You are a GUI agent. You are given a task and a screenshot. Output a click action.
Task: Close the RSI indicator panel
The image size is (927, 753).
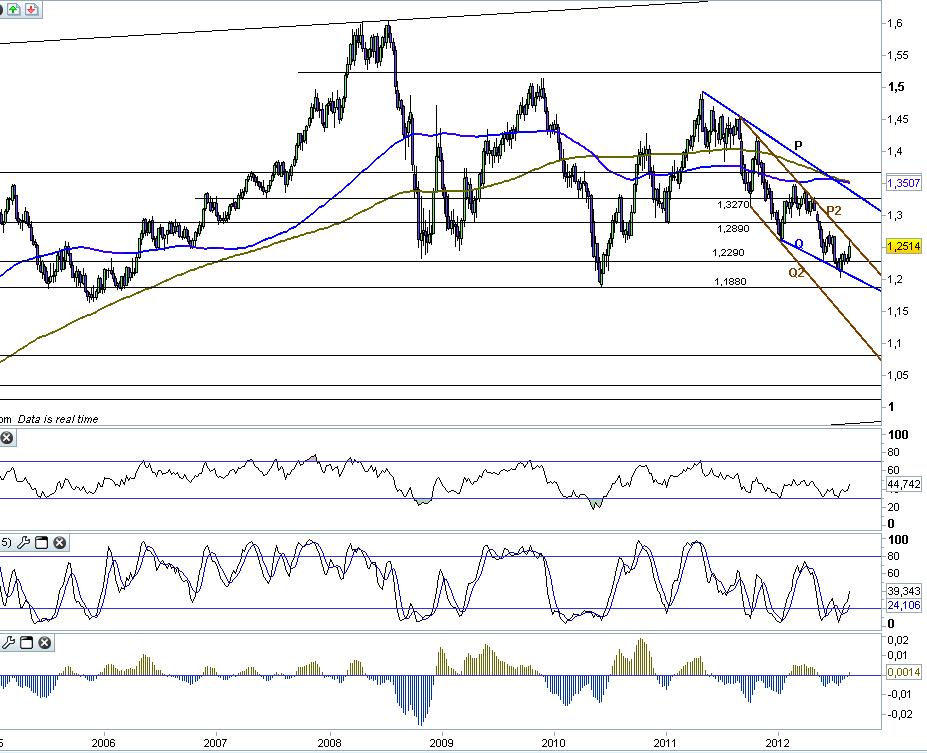point(7,438)
